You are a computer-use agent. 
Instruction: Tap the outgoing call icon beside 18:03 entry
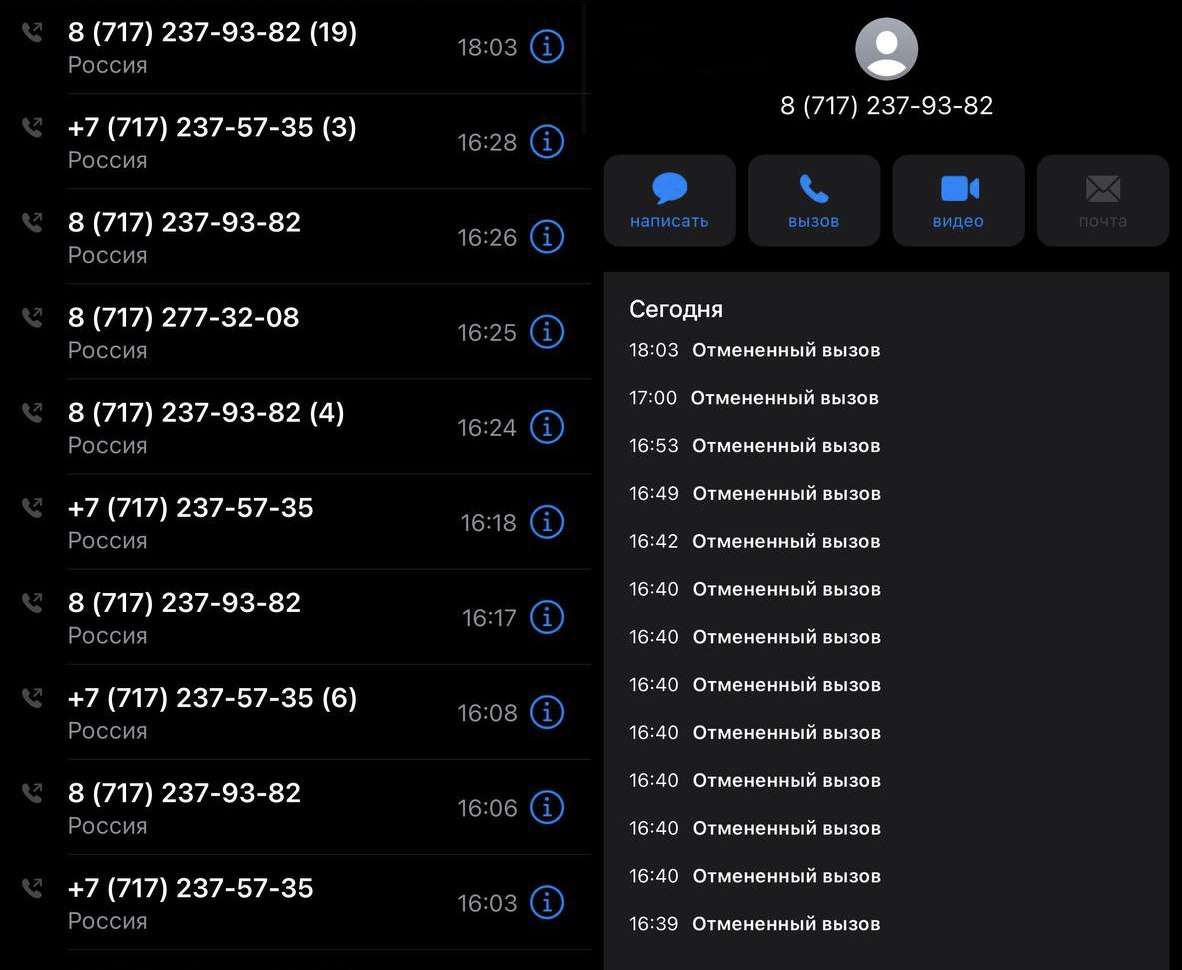[32, 32]
